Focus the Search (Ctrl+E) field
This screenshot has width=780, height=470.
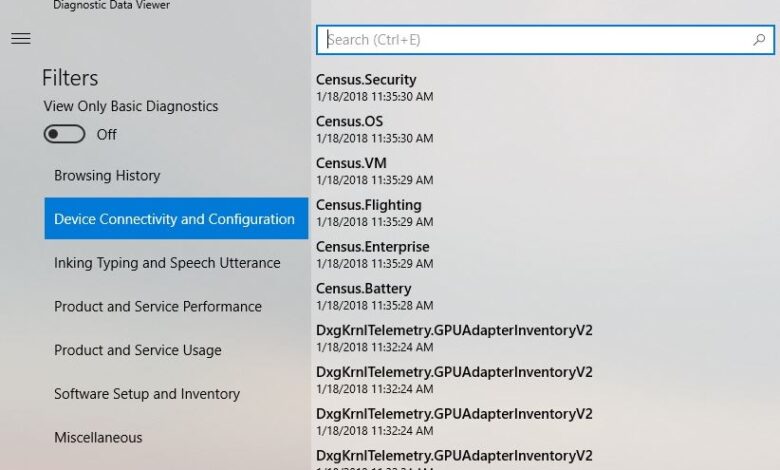click(535, 40)
